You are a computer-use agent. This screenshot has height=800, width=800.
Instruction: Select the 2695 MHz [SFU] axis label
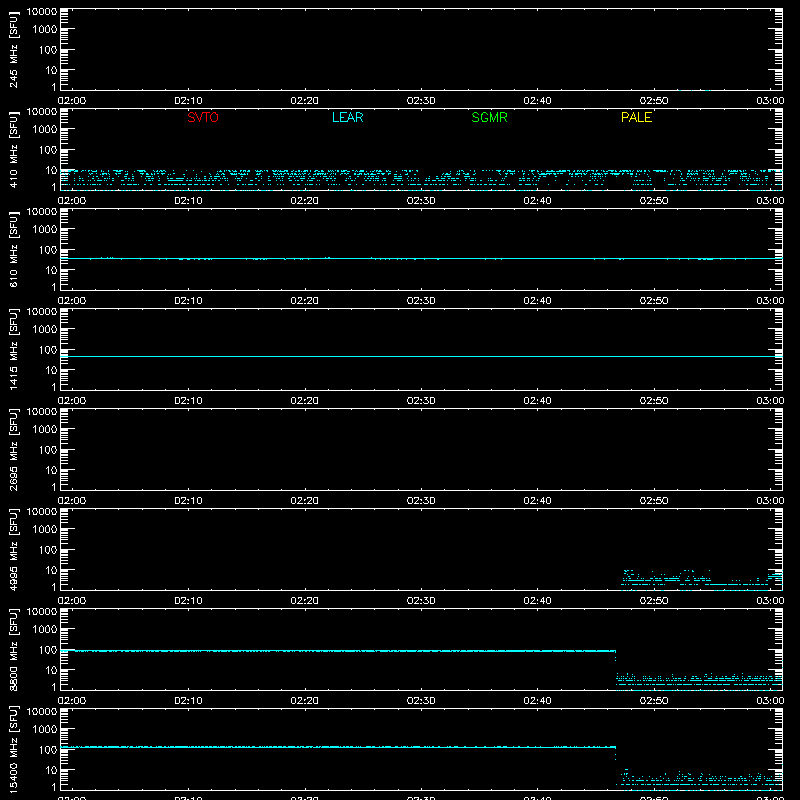13,450
